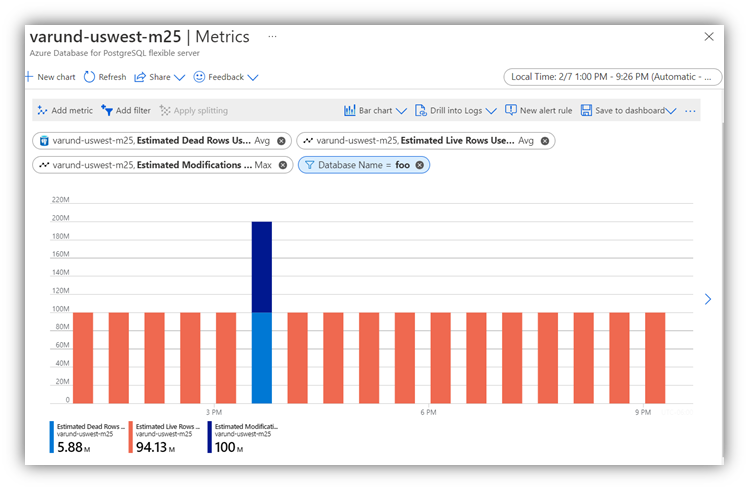The image size is (749, 490).
Task: Select Estimated Dead Rows legend entry 5.88M
Action: coord(87,437)
